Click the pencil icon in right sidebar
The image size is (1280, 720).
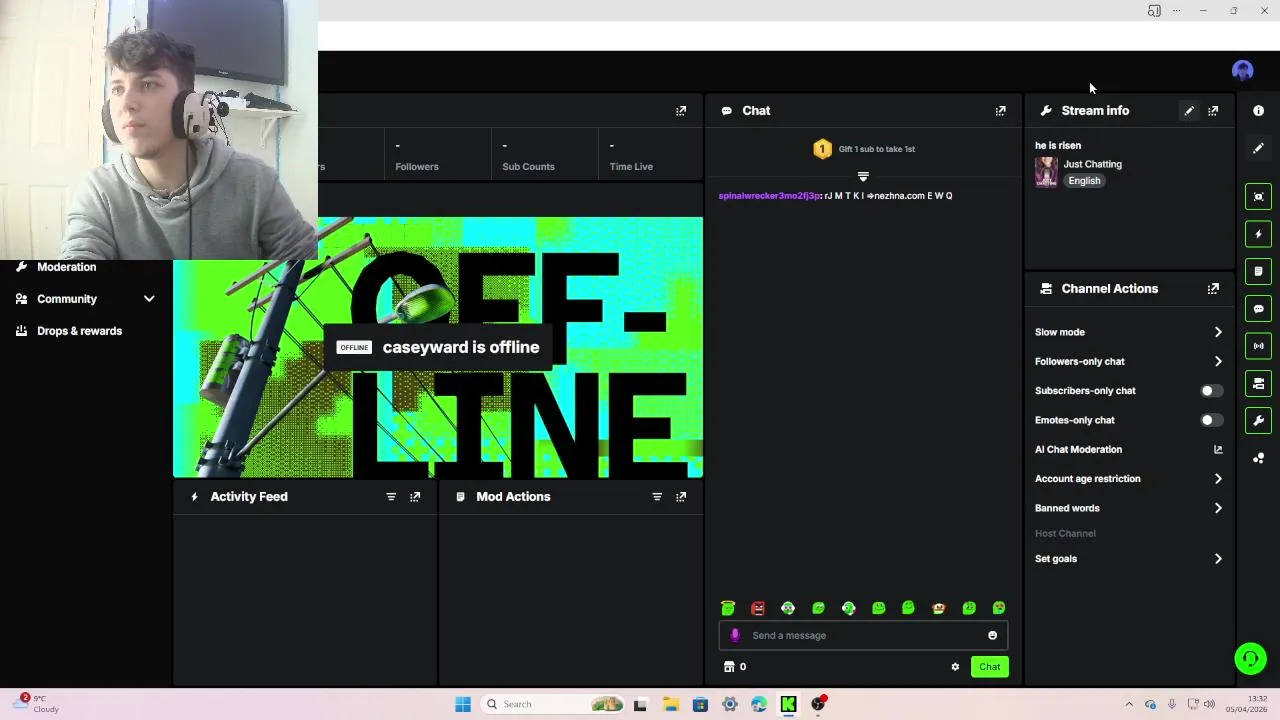(1258, 148)
